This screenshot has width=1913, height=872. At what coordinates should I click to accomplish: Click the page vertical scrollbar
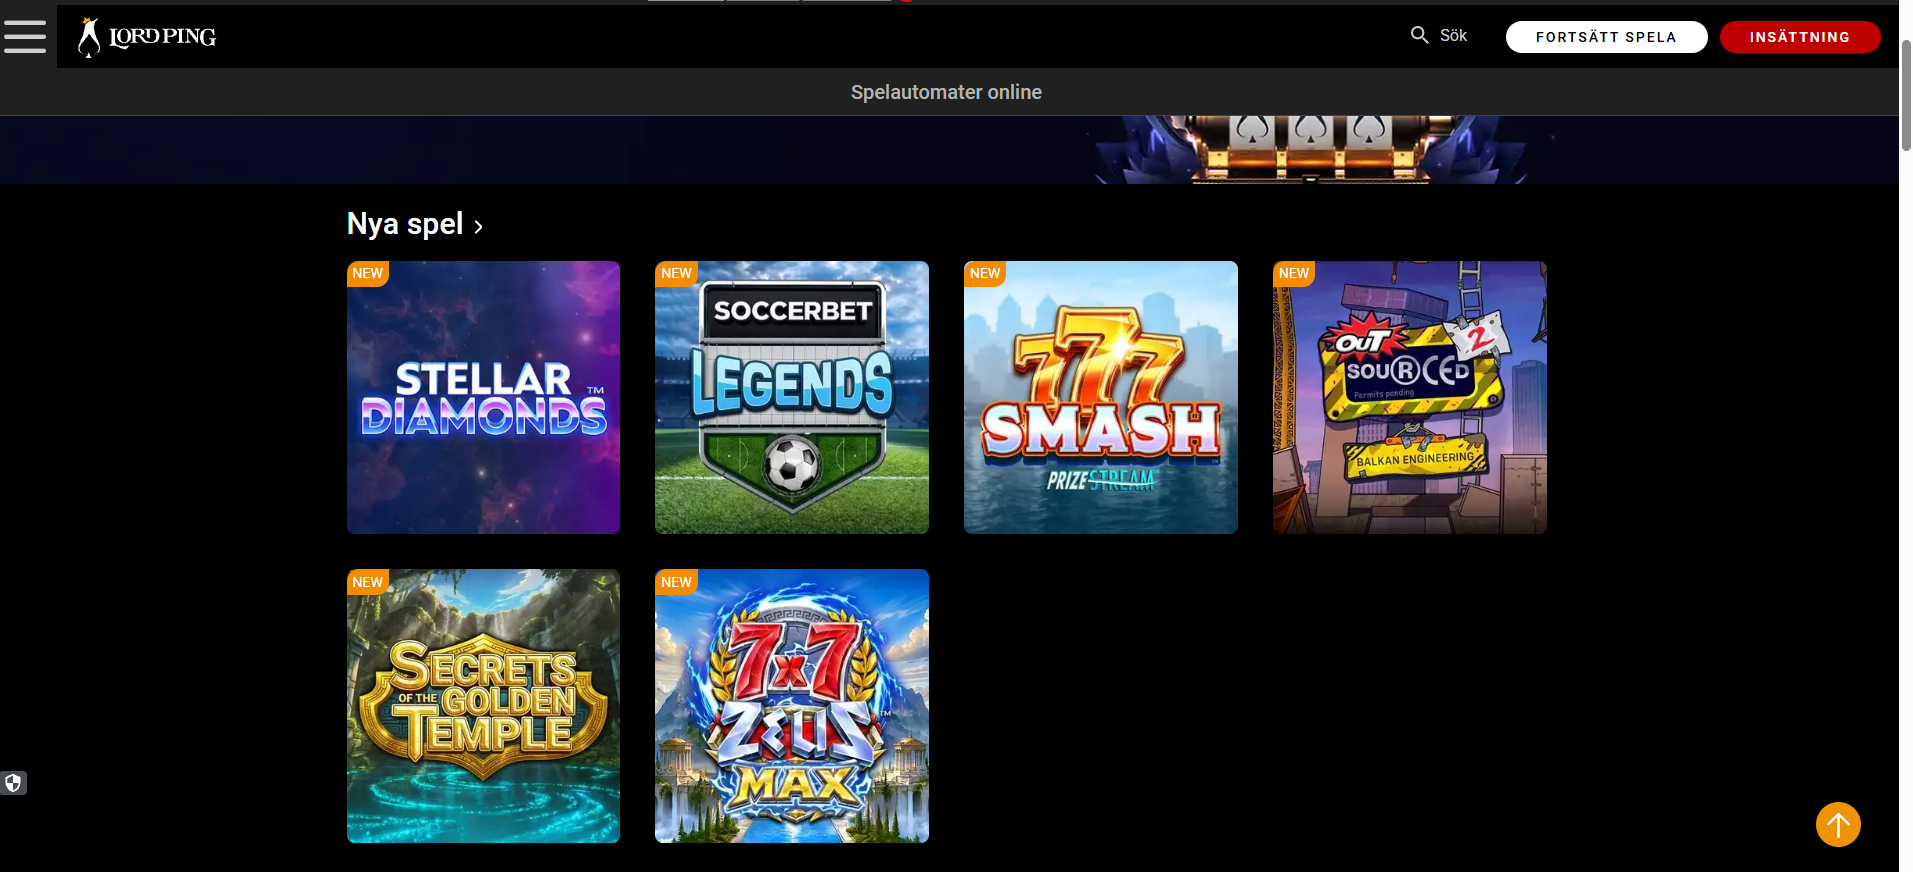coord(1906,96)
